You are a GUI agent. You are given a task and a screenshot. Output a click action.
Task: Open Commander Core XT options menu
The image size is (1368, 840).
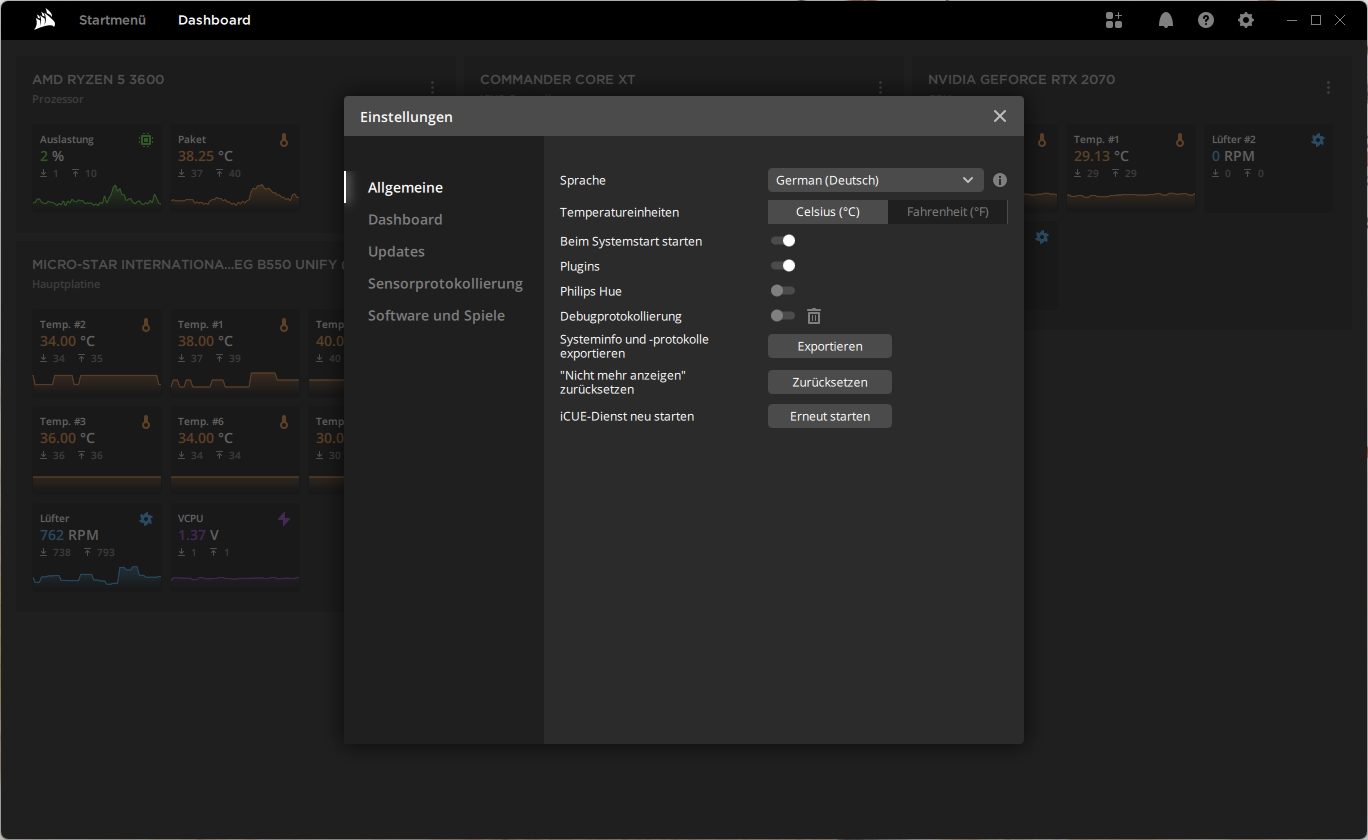tap(880, 88)
